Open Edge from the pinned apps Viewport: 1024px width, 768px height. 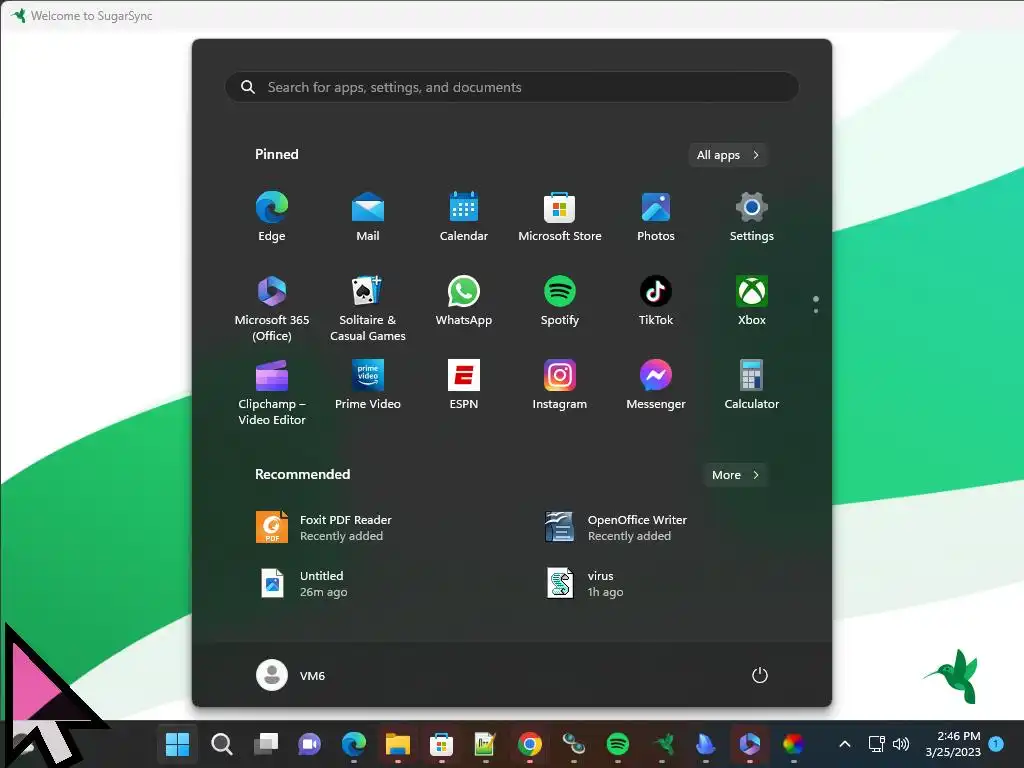click(x=272, y=216)
